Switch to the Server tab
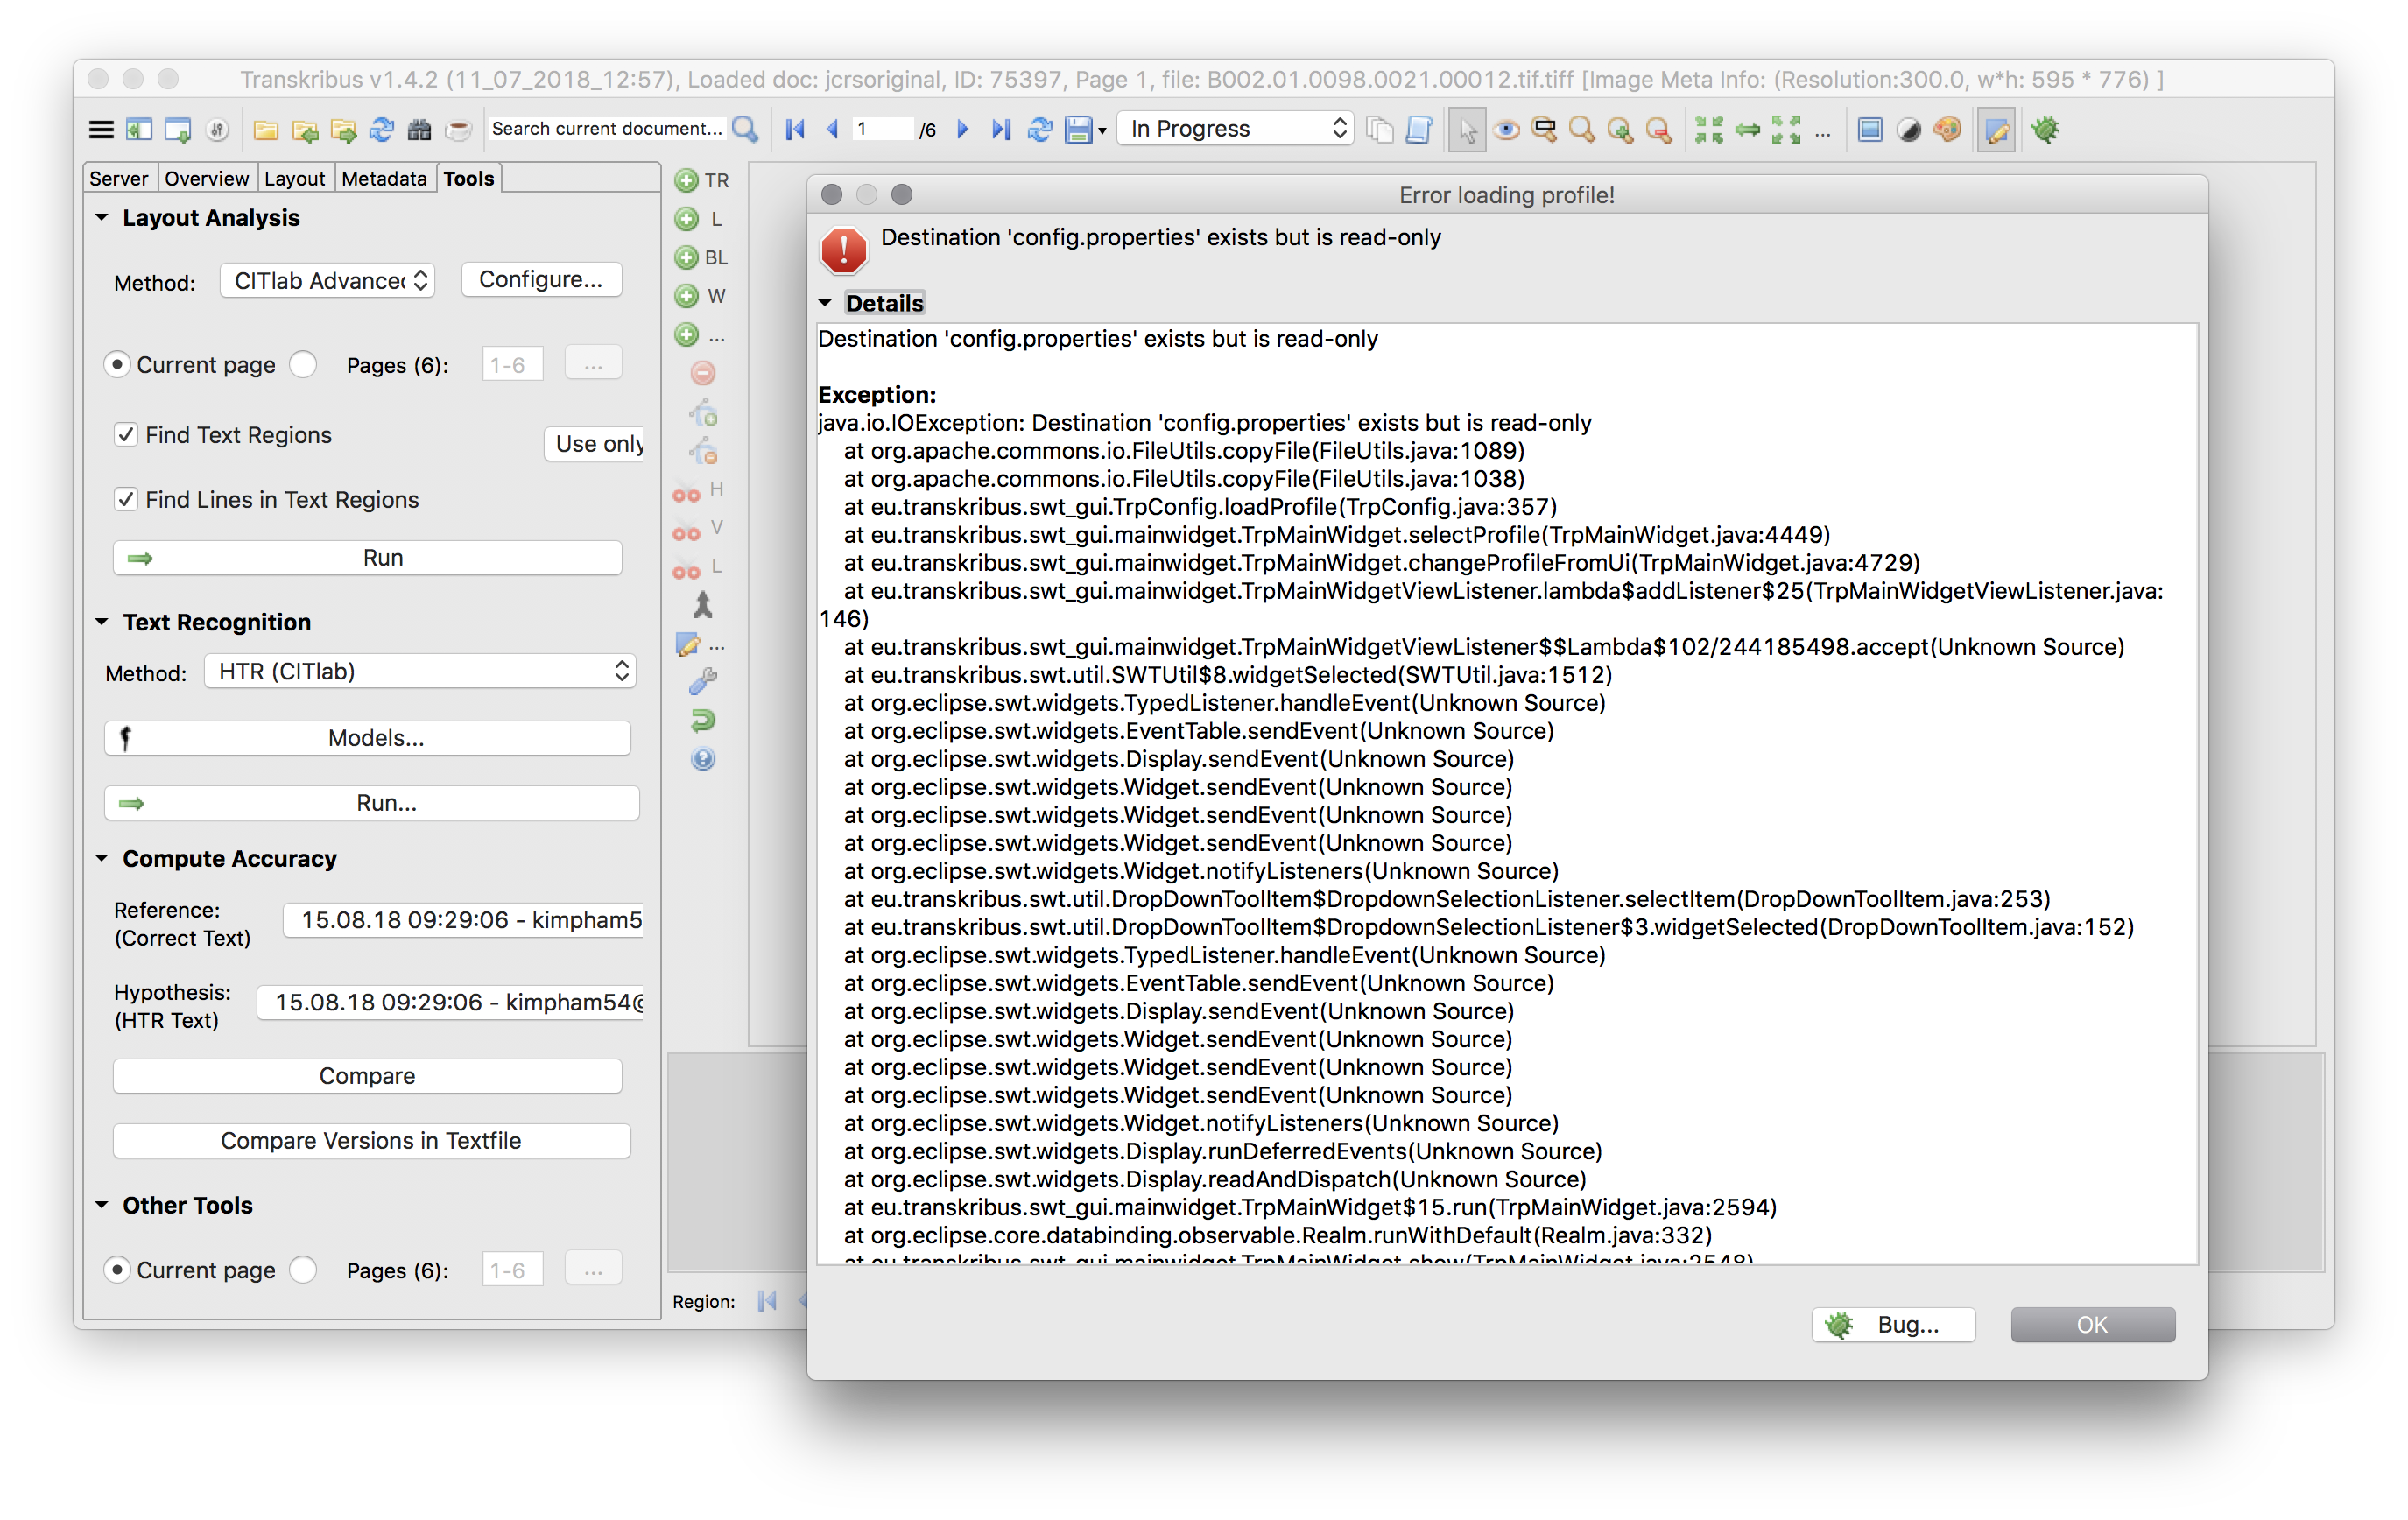2408x1520 pixels. tap(119, 177)
